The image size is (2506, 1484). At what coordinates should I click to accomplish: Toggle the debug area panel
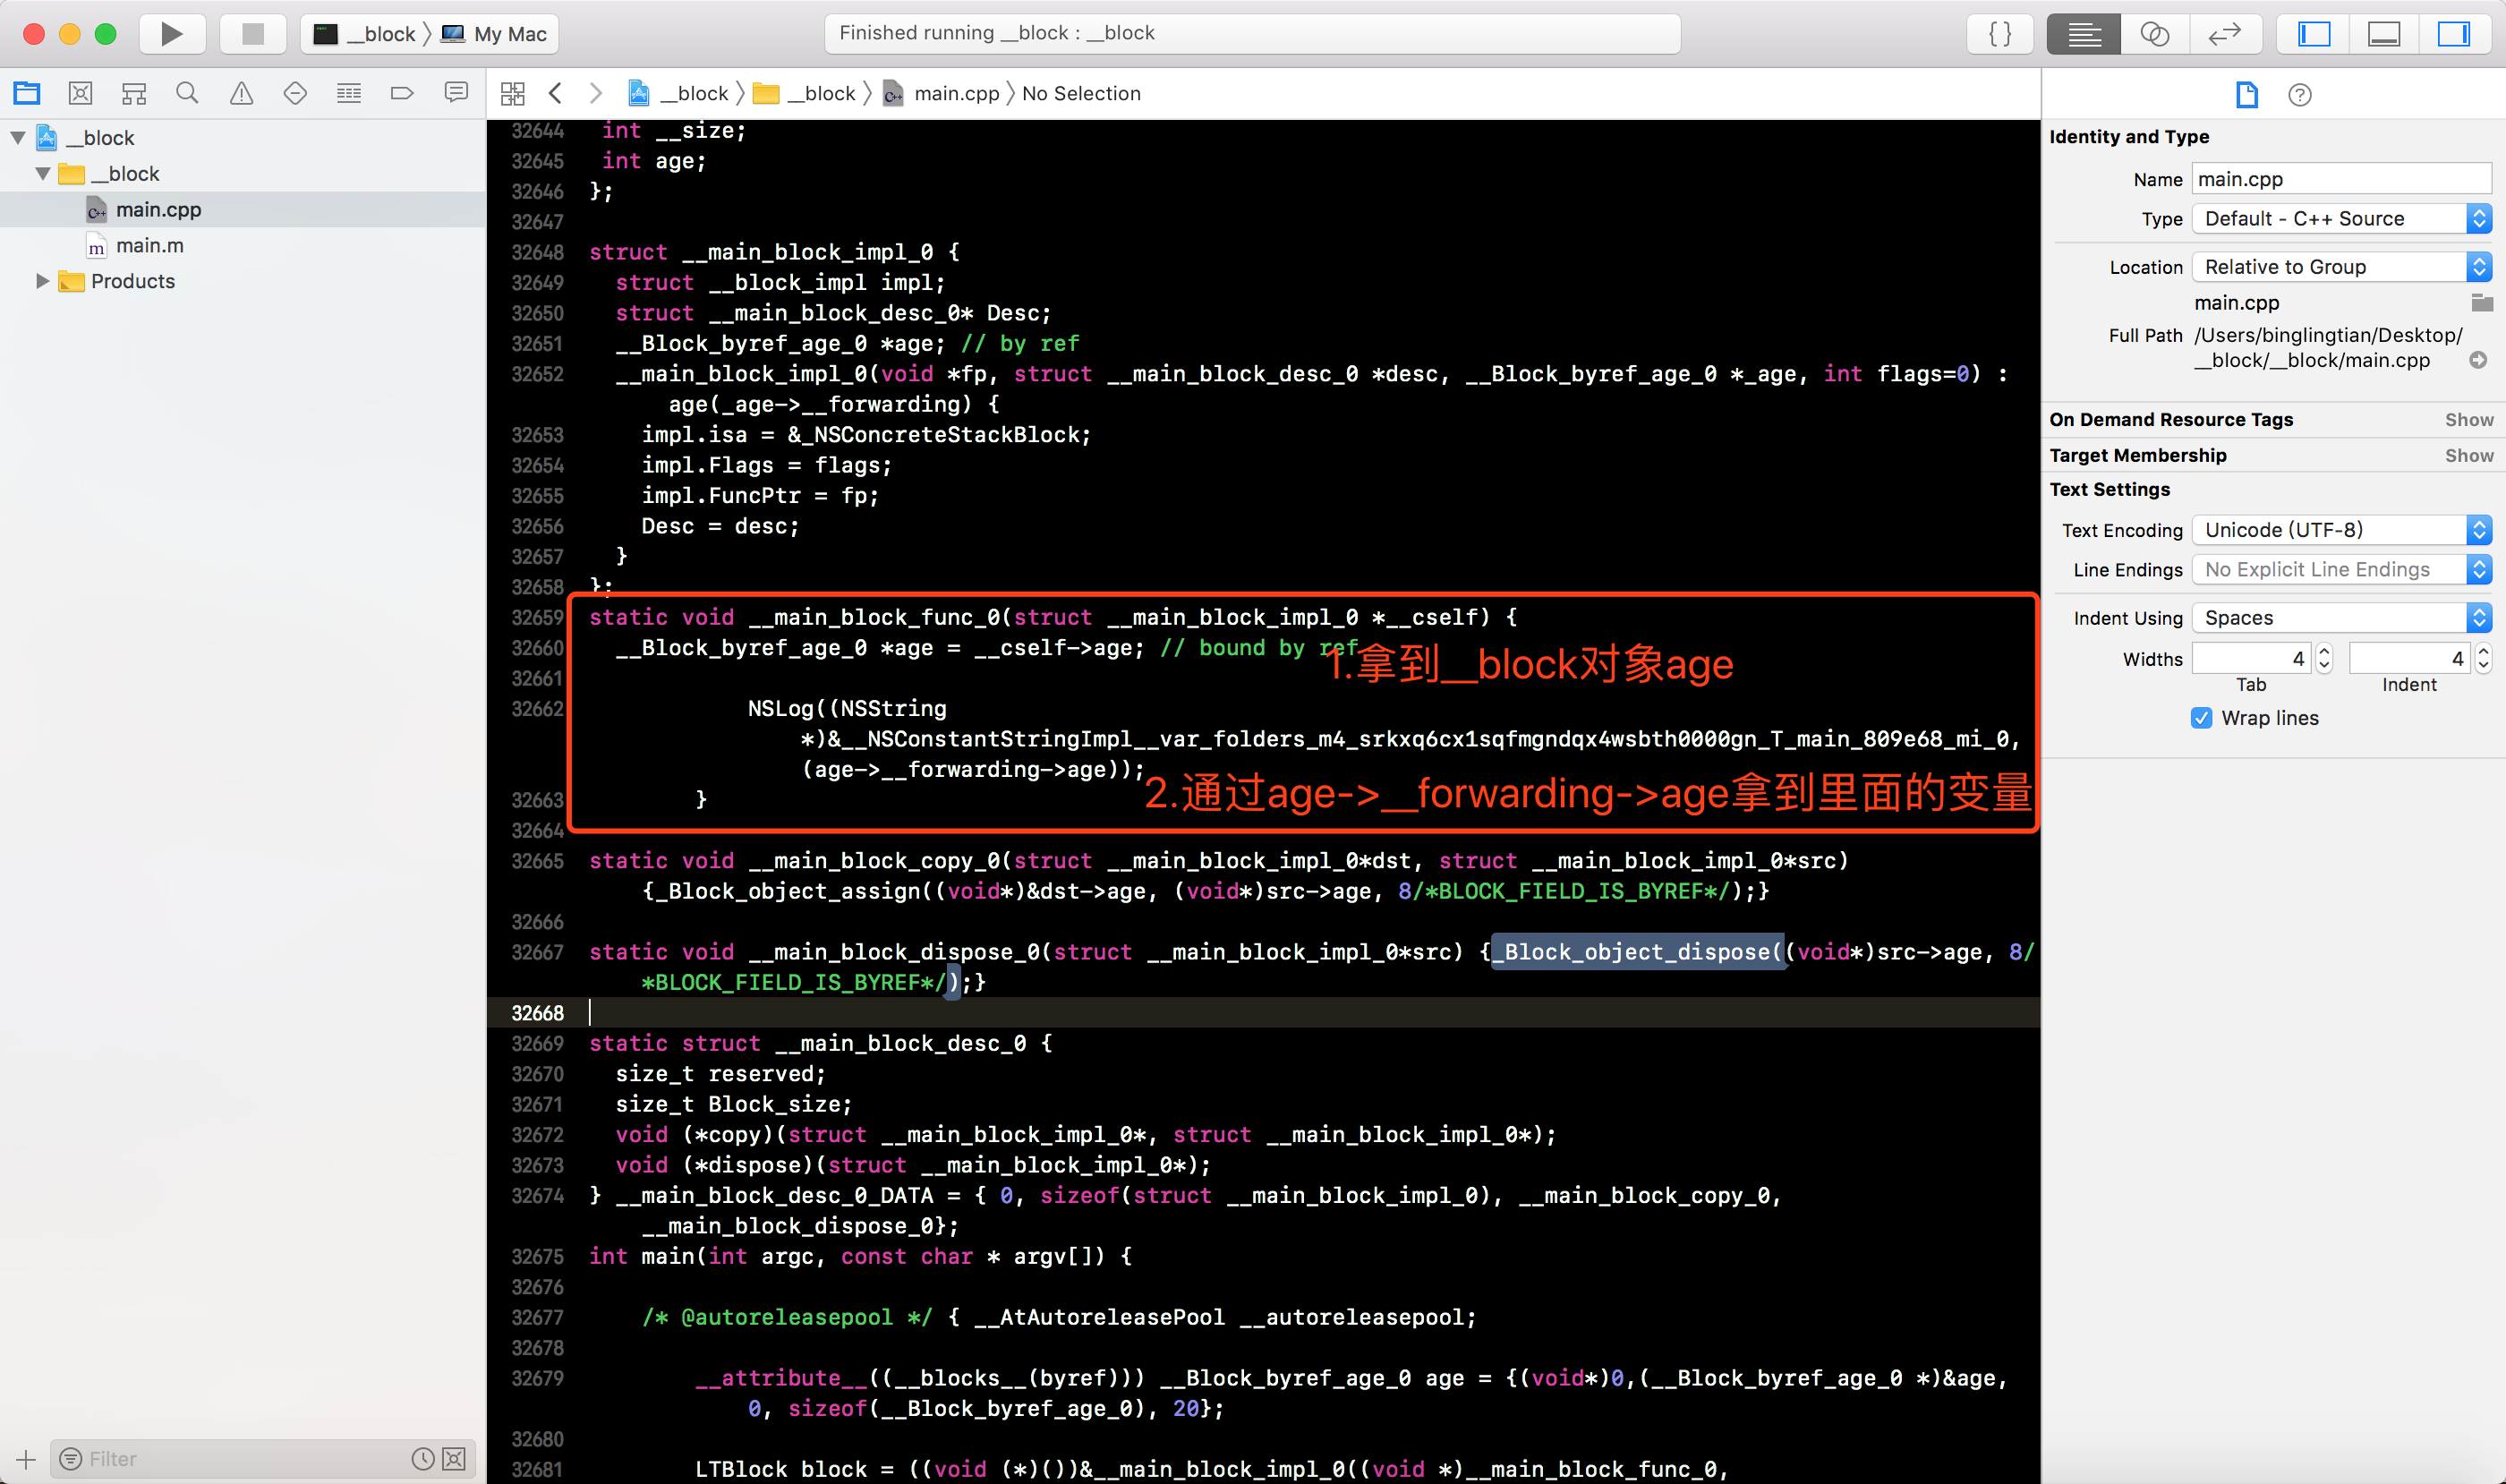2384,34
